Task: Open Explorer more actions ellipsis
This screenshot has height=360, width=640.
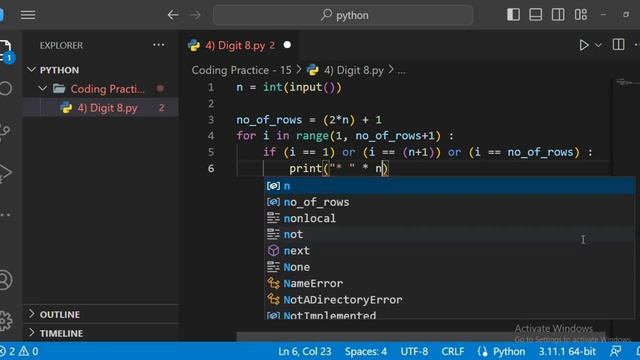Action: [x=158, y=45]
